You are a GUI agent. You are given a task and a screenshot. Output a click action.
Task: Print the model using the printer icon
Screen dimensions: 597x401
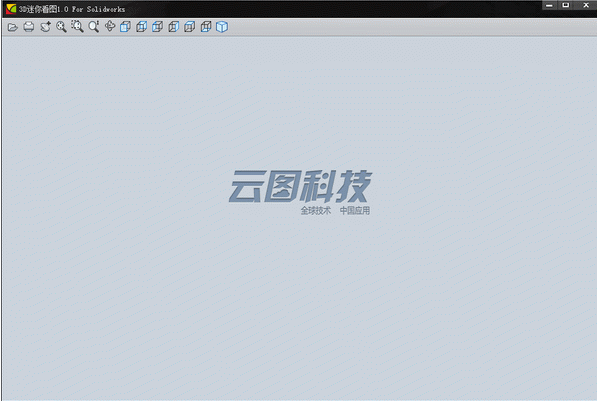point(29,27)
